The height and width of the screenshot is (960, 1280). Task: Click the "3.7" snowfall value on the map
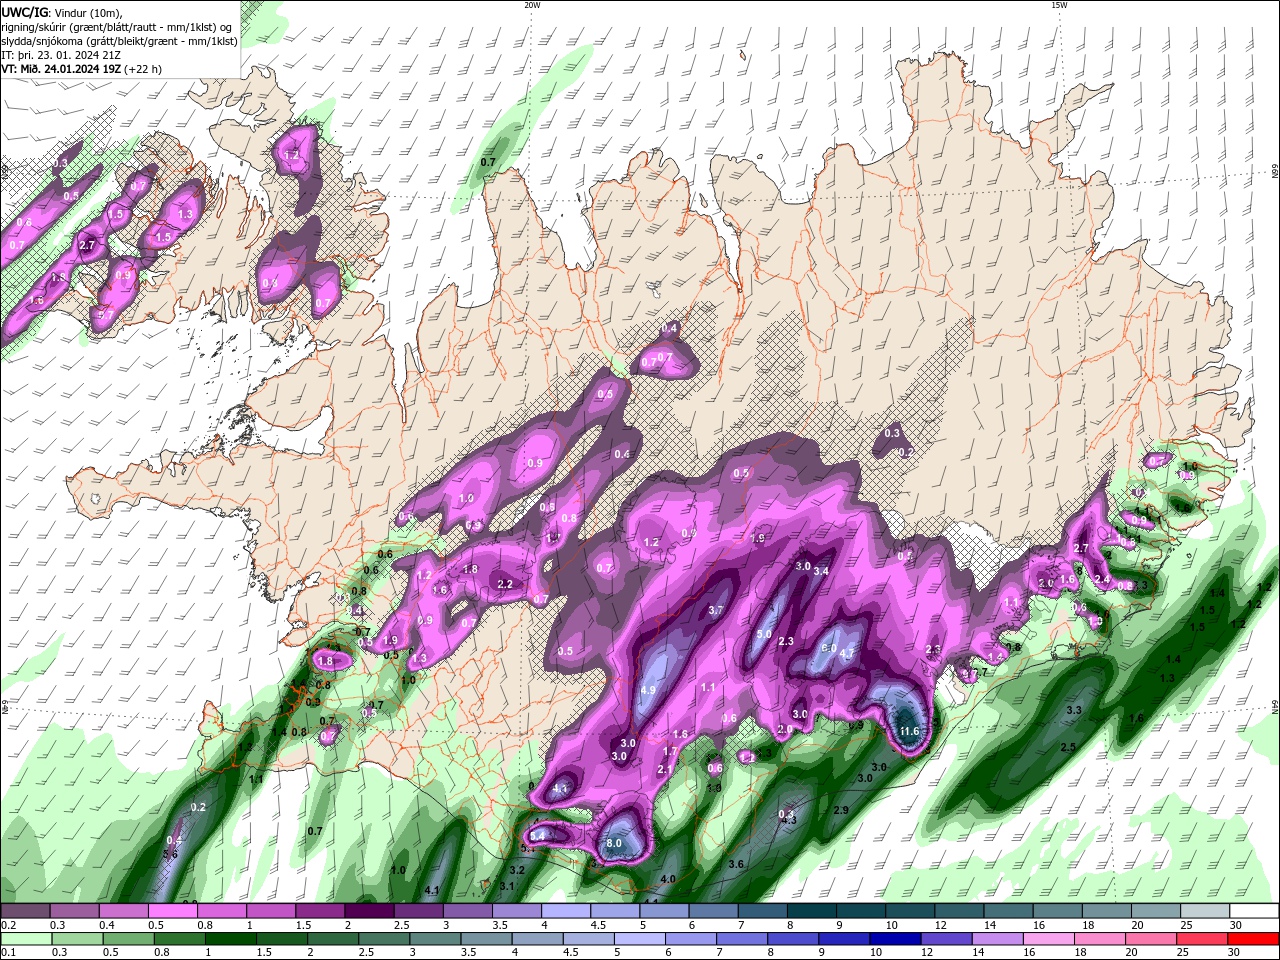coord(716,610)
